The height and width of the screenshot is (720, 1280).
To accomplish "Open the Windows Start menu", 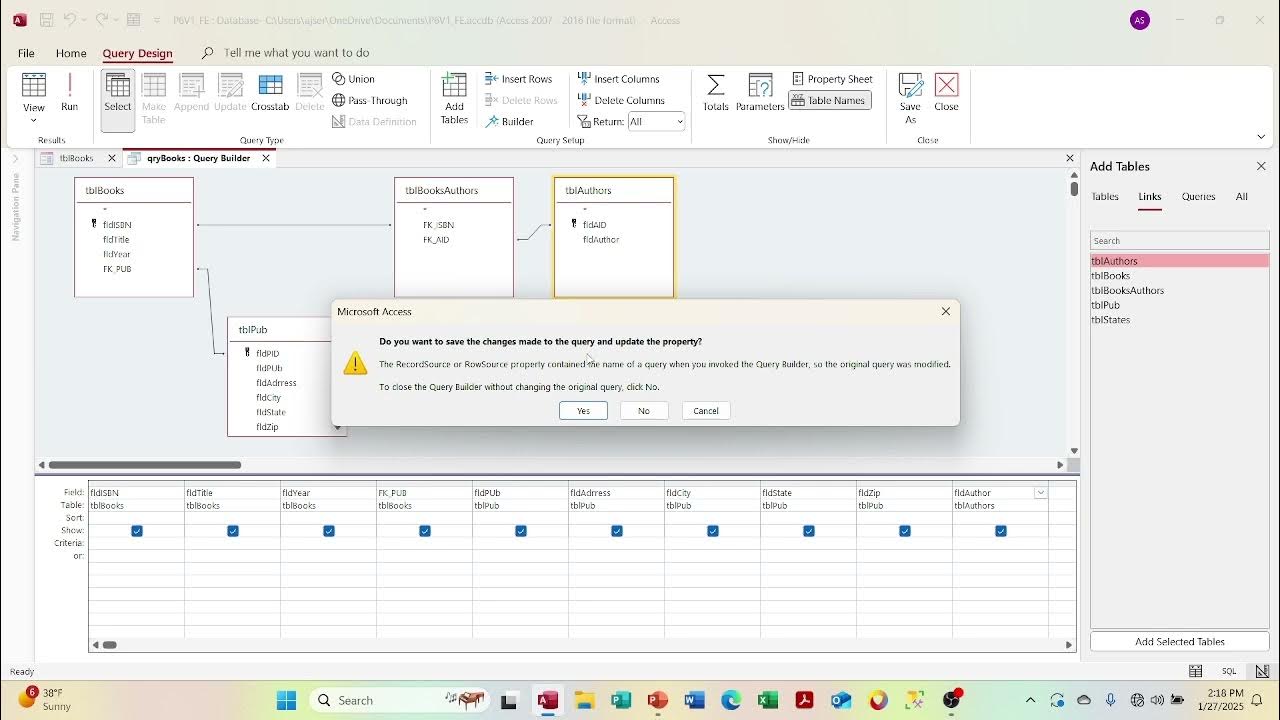I will [x=286, y=700].
